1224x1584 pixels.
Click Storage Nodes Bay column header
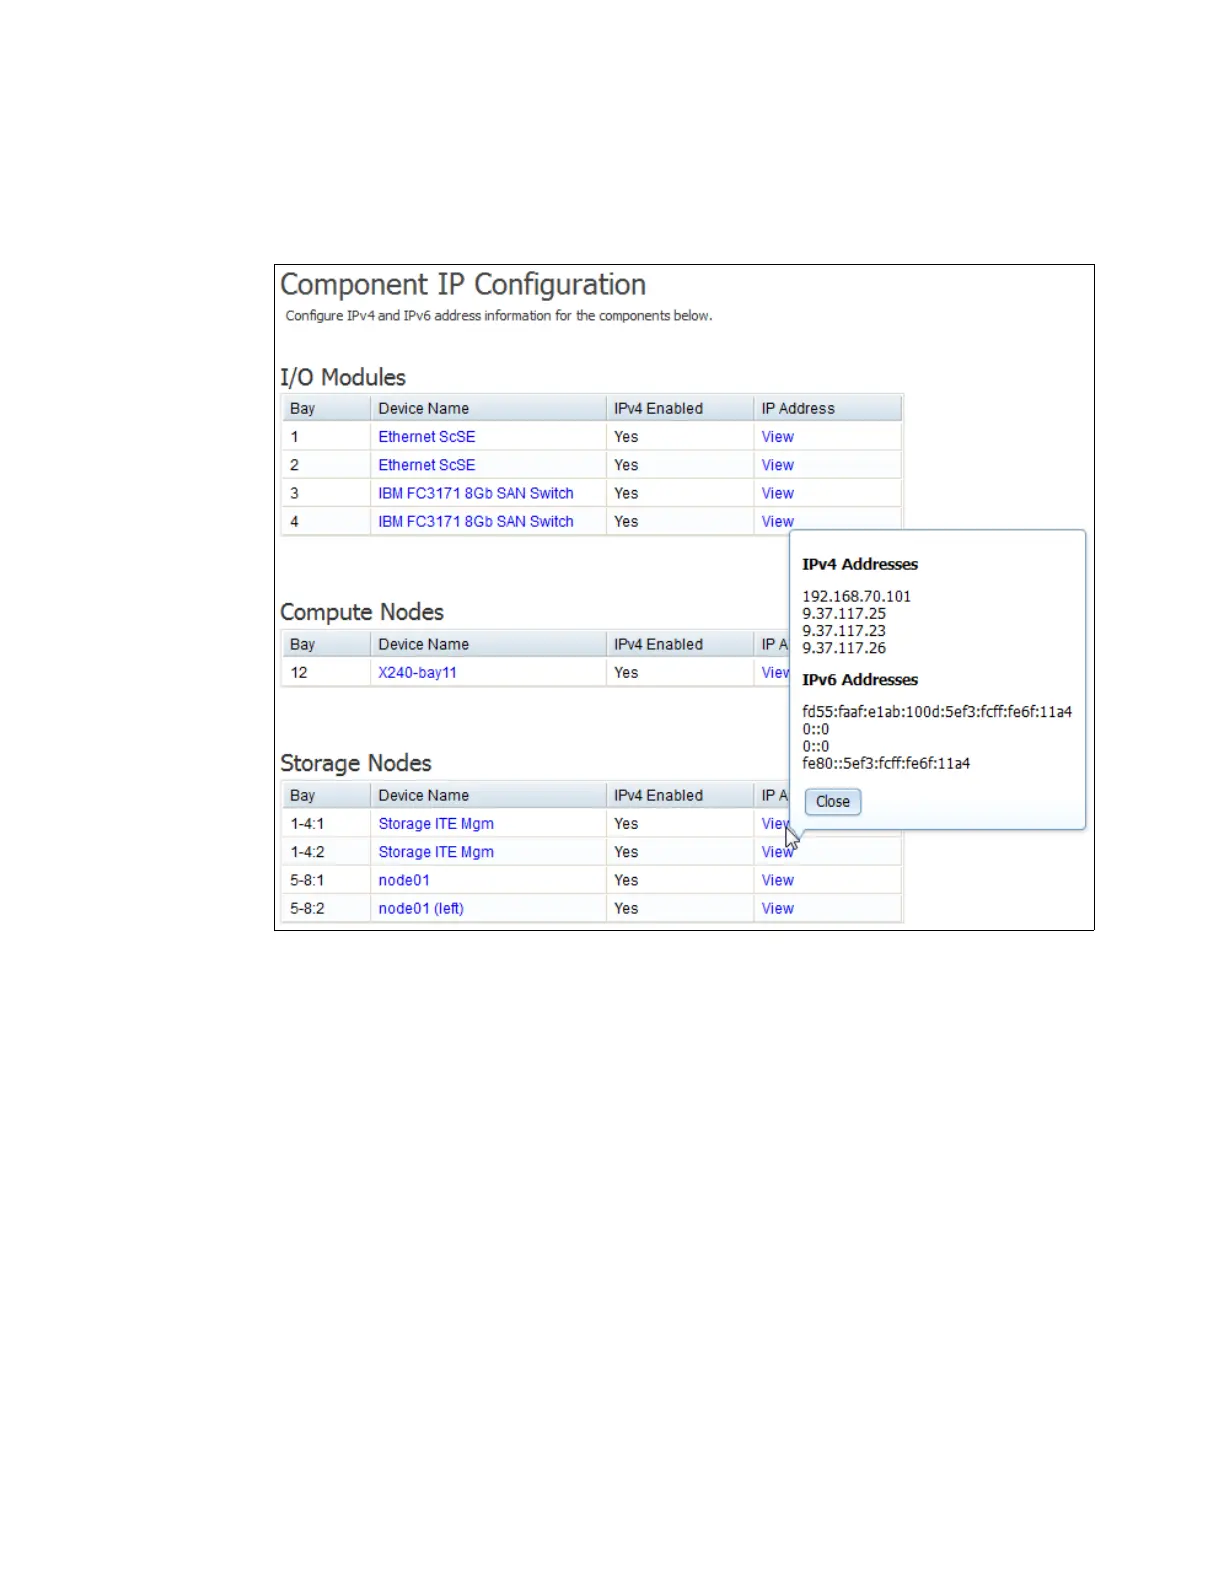[326, 795]
